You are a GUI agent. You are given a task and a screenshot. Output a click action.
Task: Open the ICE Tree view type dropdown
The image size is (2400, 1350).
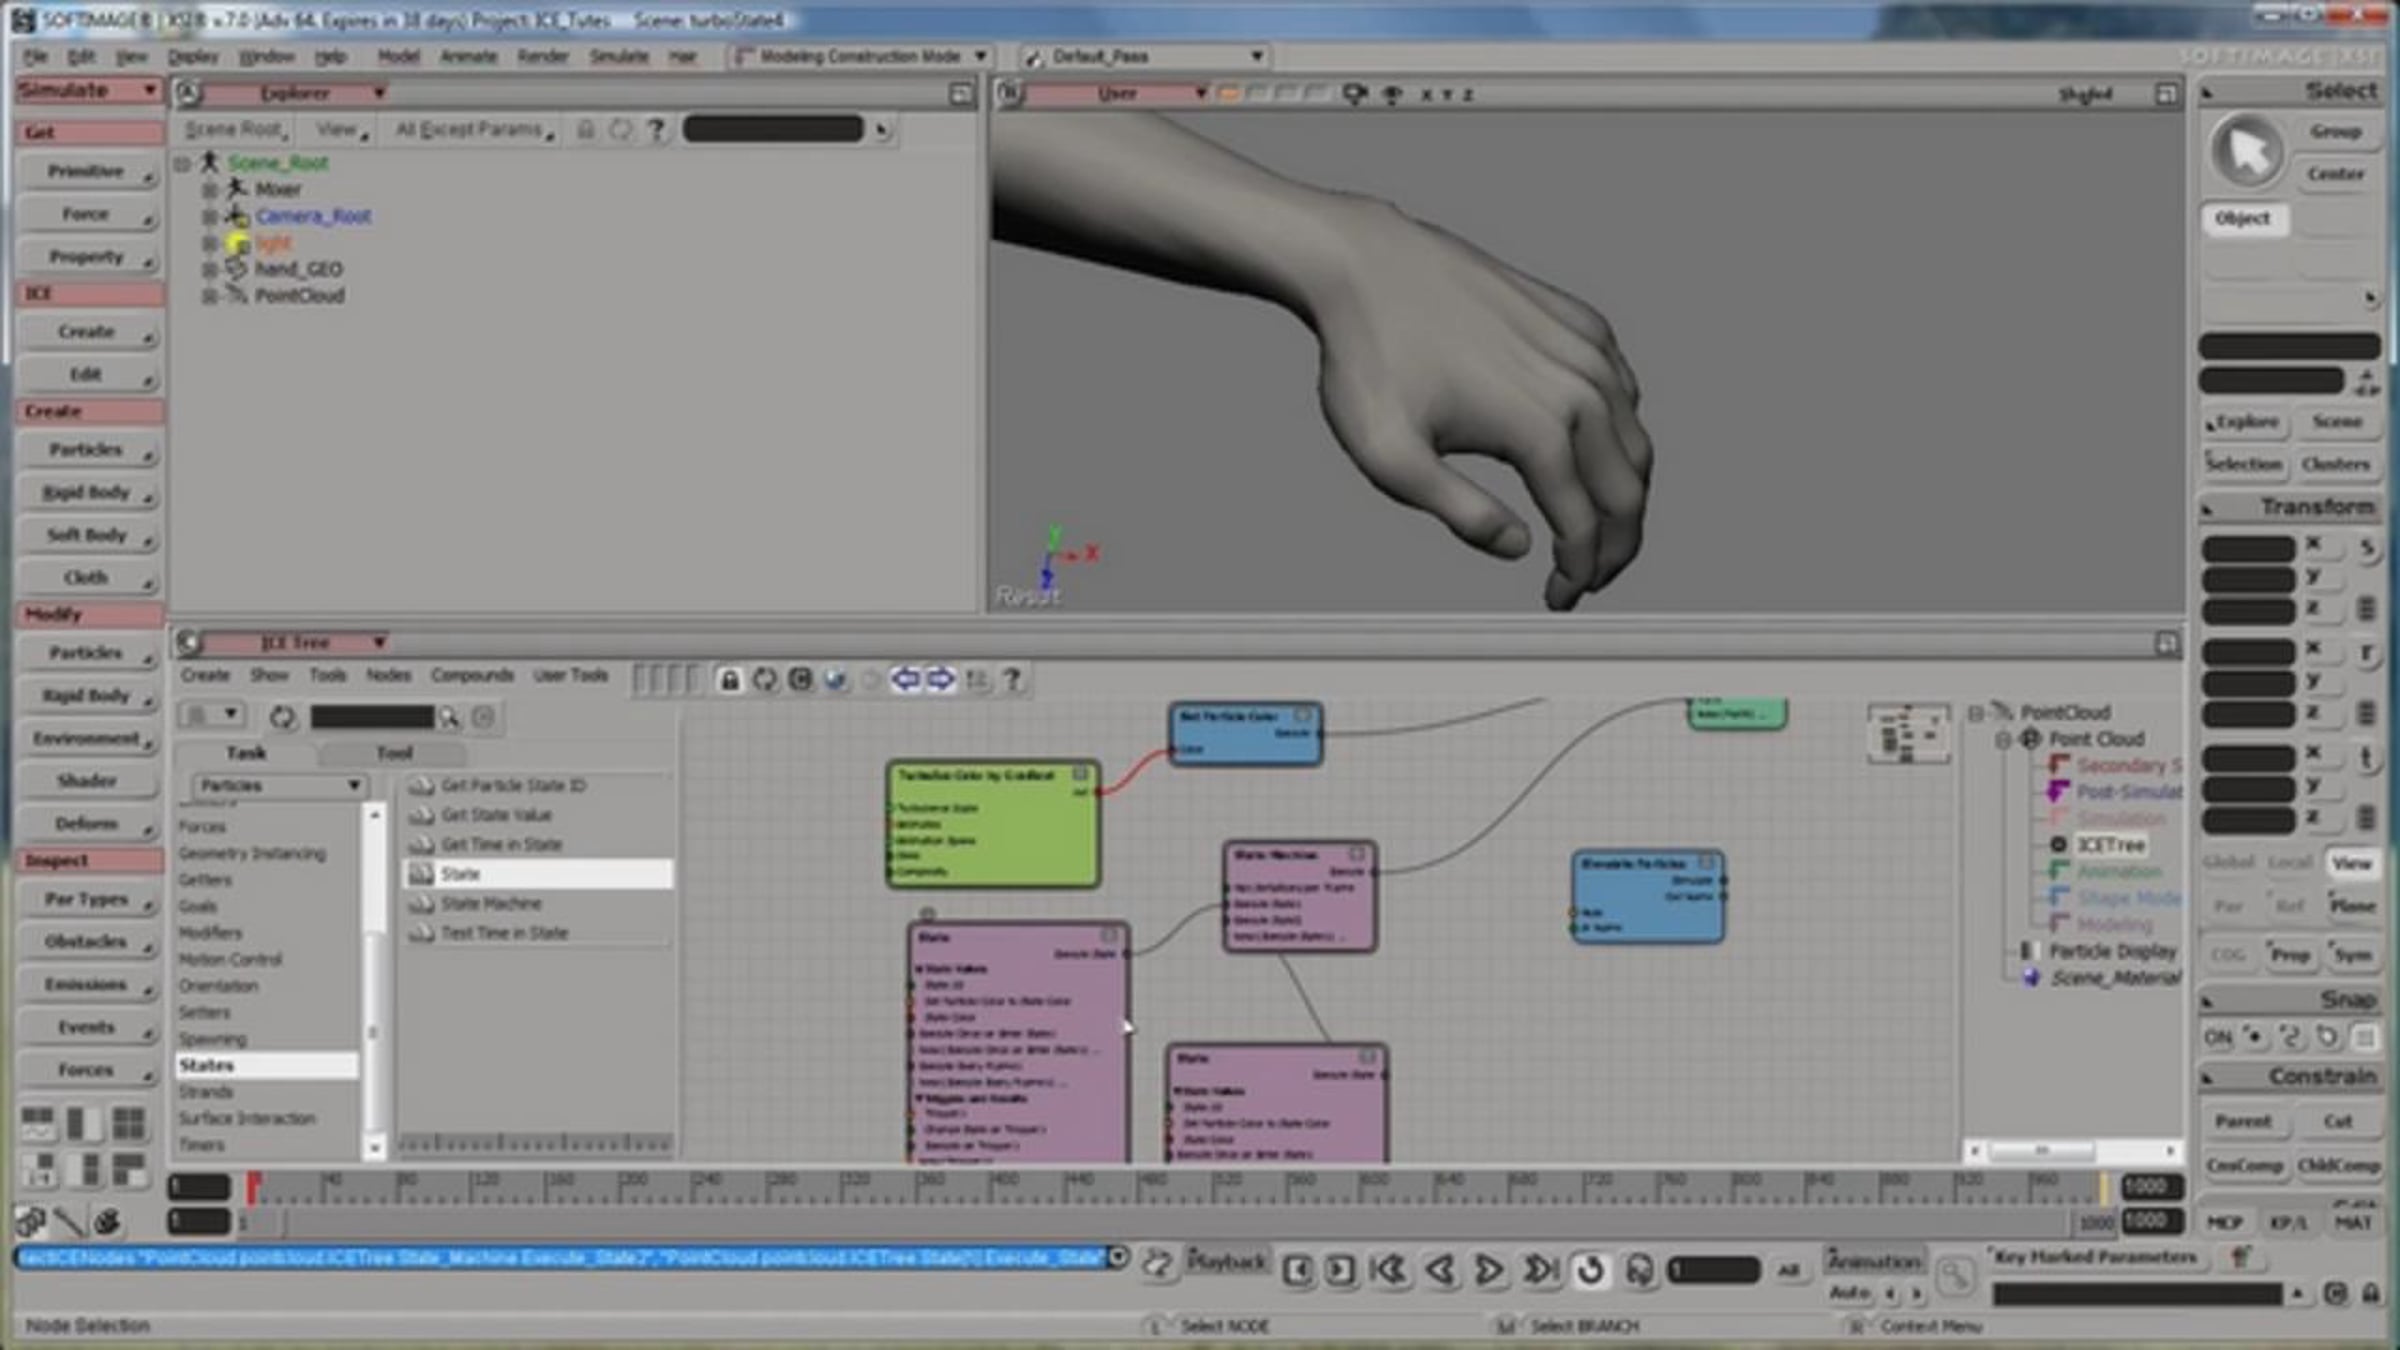tap(295, 643)
